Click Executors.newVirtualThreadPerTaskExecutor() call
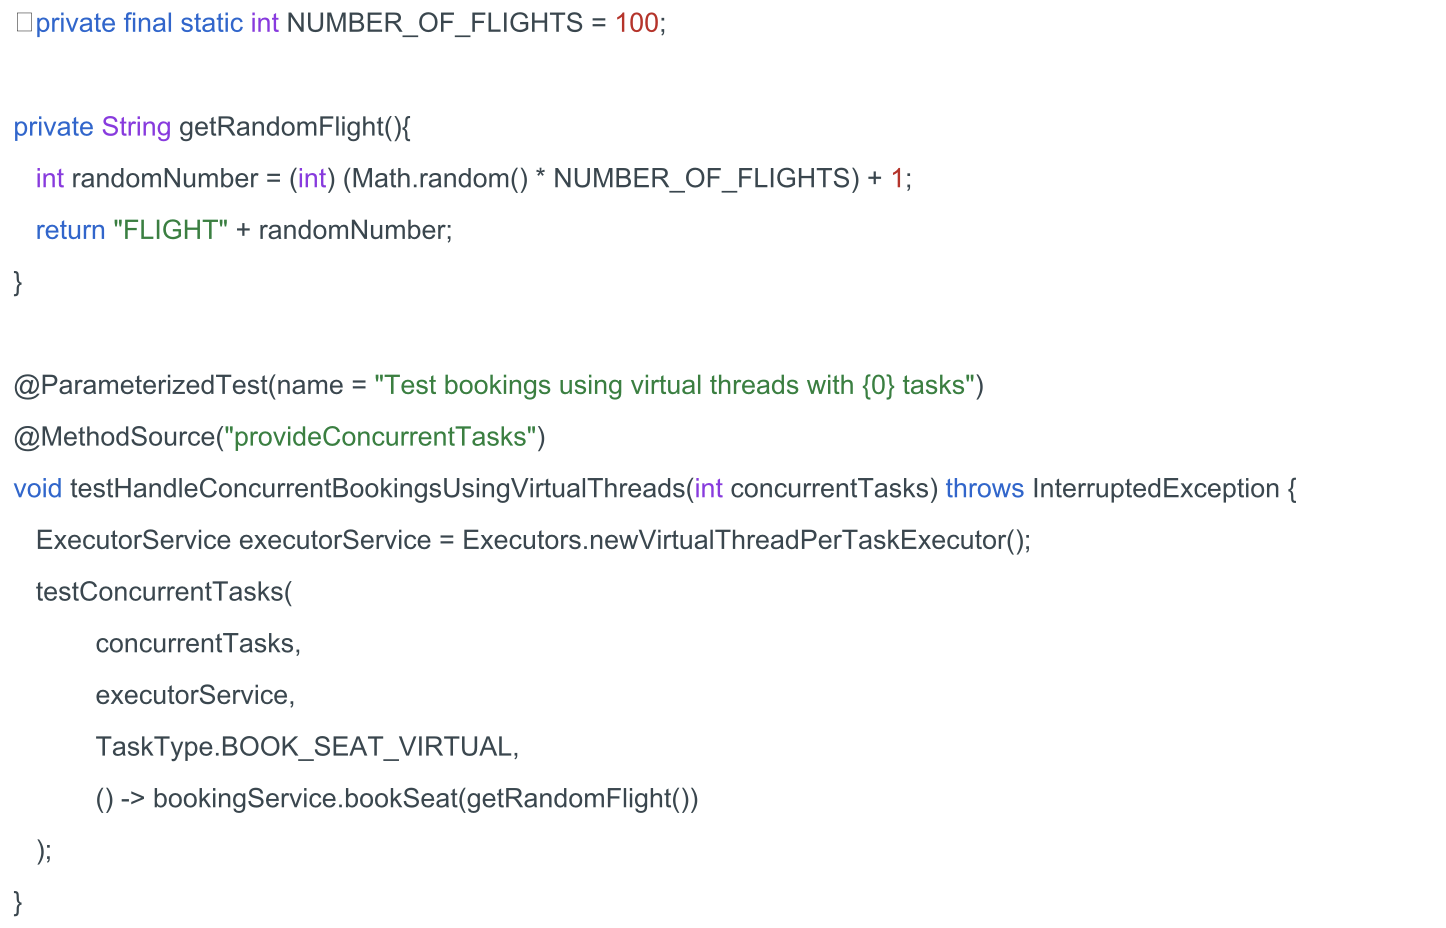Image resolution: width=1446 pixels, height=928 pixels. tap(743, 540)
